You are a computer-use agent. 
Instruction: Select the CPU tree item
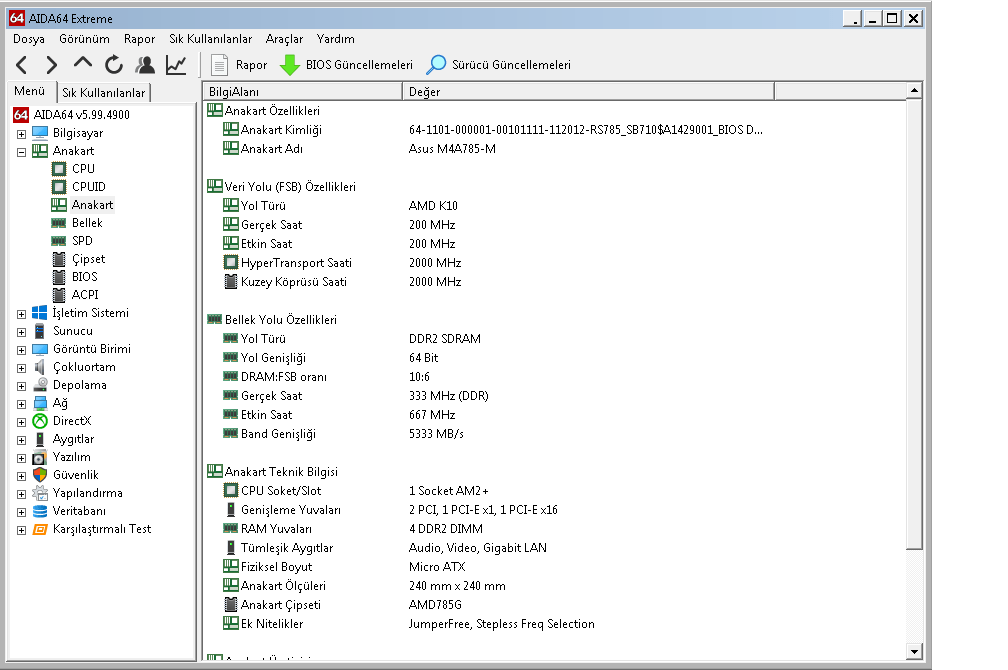click(83, 168)
